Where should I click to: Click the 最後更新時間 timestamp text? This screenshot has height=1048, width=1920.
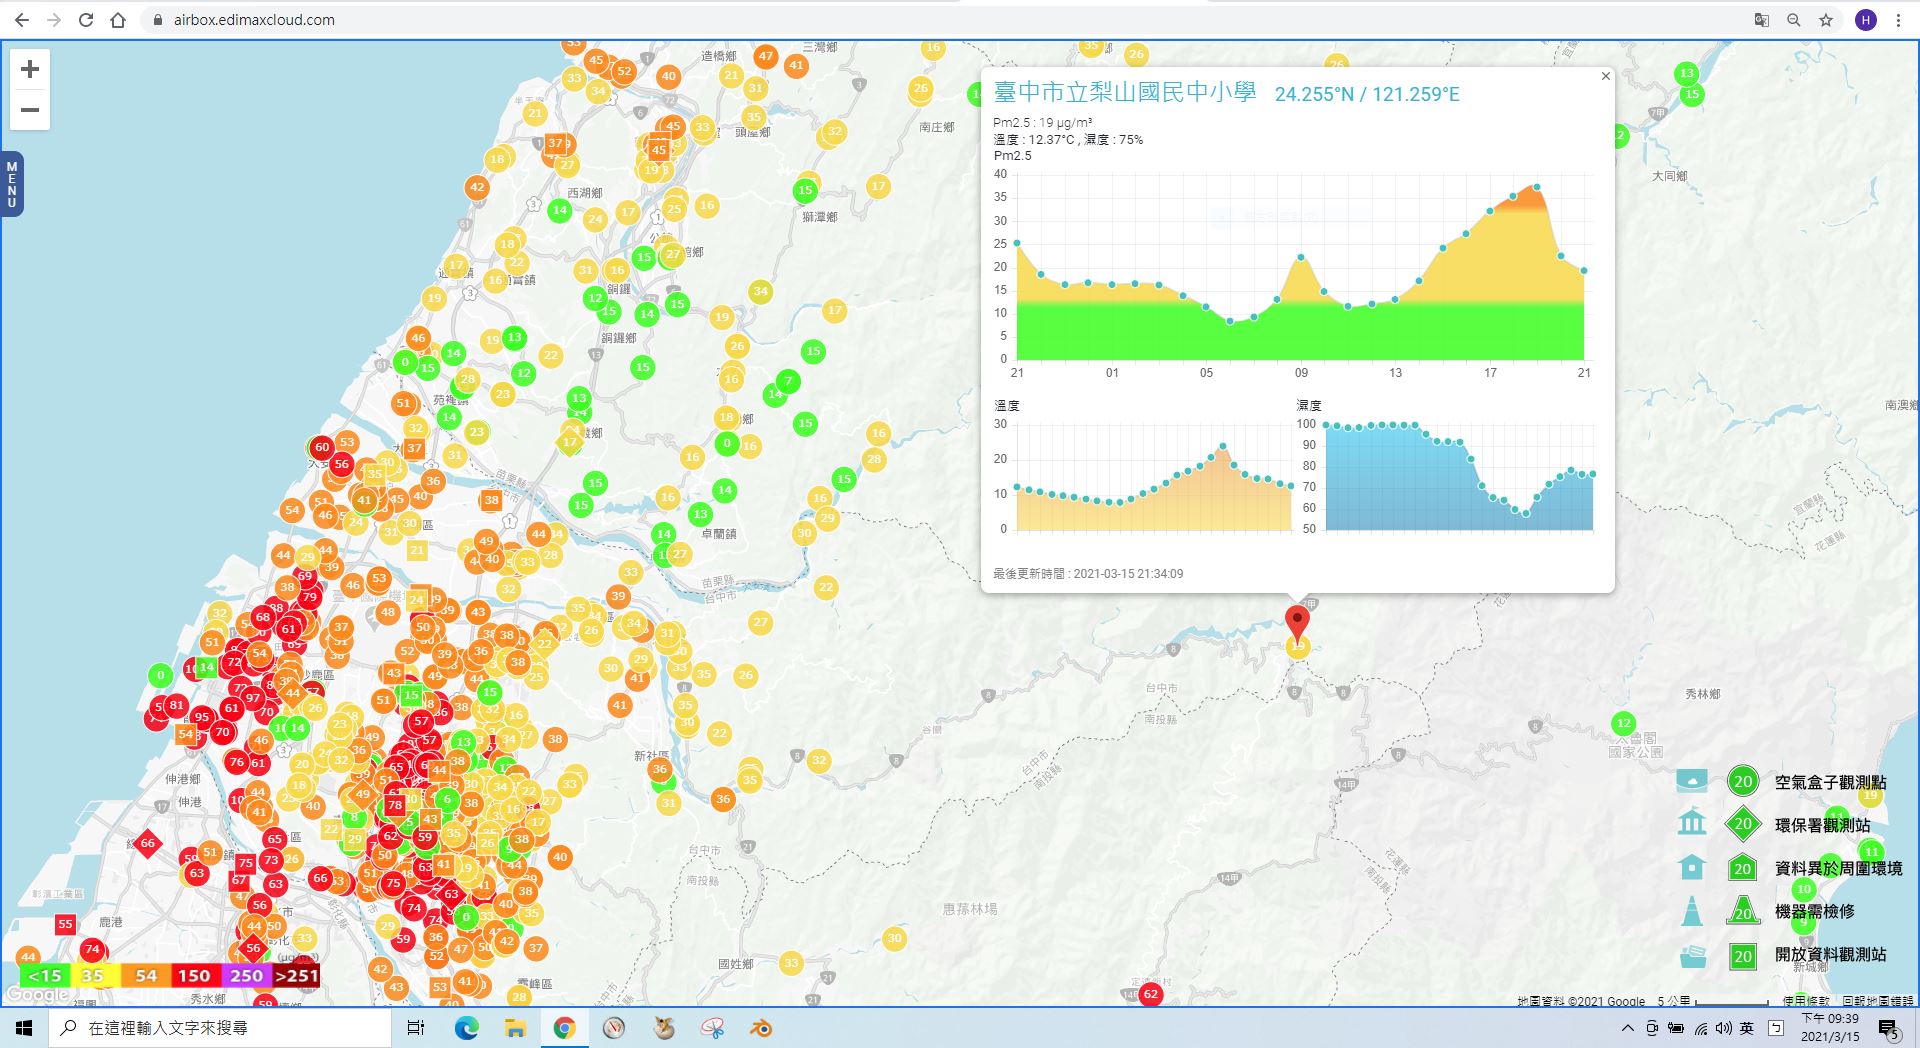point(1088,574)
